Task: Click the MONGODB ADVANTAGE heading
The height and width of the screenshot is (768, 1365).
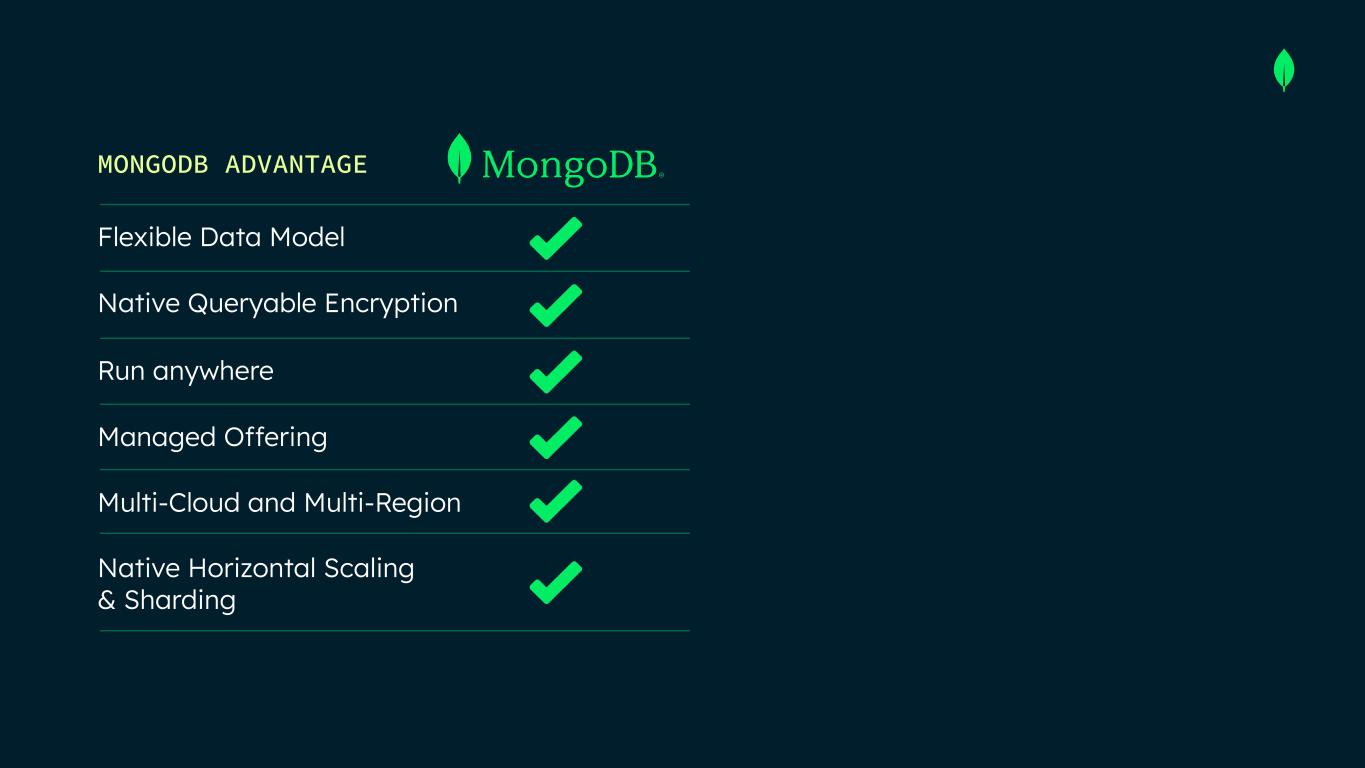Action: point(232,164)
